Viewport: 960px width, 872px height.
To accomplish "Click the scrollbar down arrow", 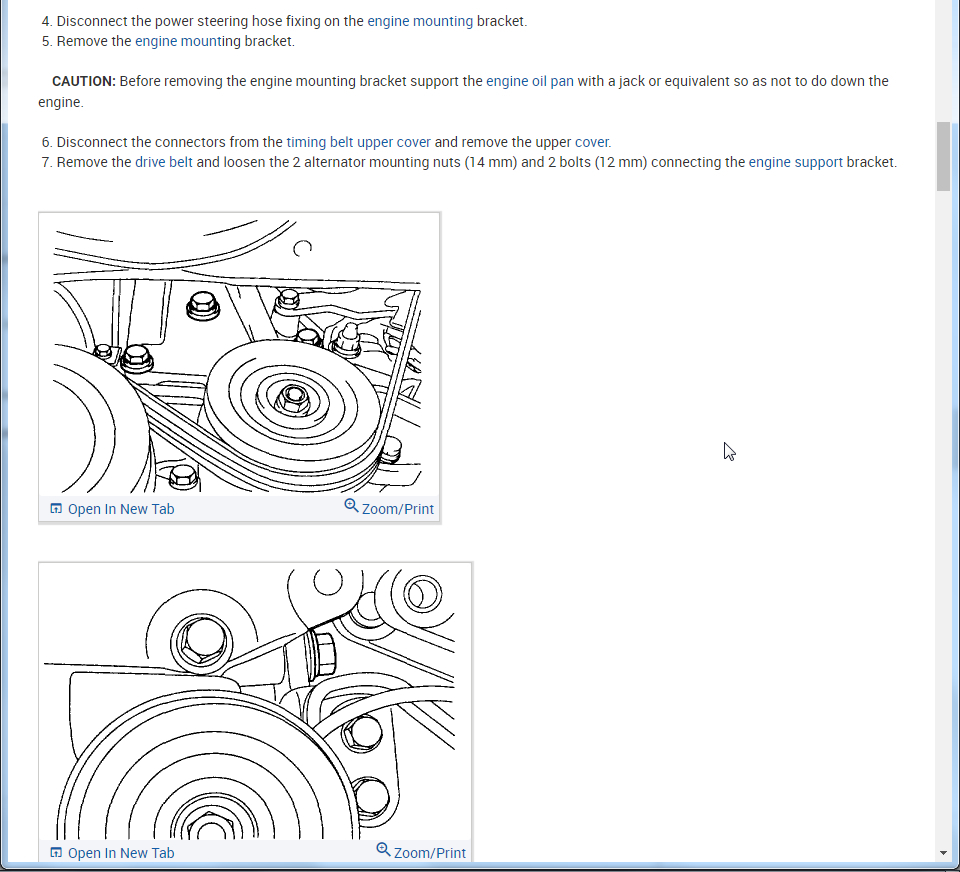I will click(x=943, y=853).
